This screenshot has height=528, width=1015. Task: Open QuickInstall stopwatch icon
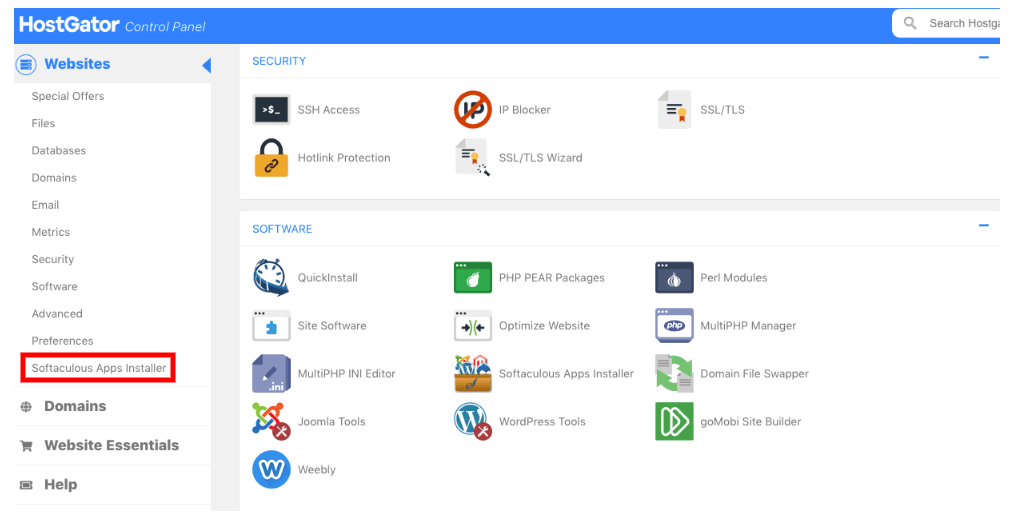(271, 278)
